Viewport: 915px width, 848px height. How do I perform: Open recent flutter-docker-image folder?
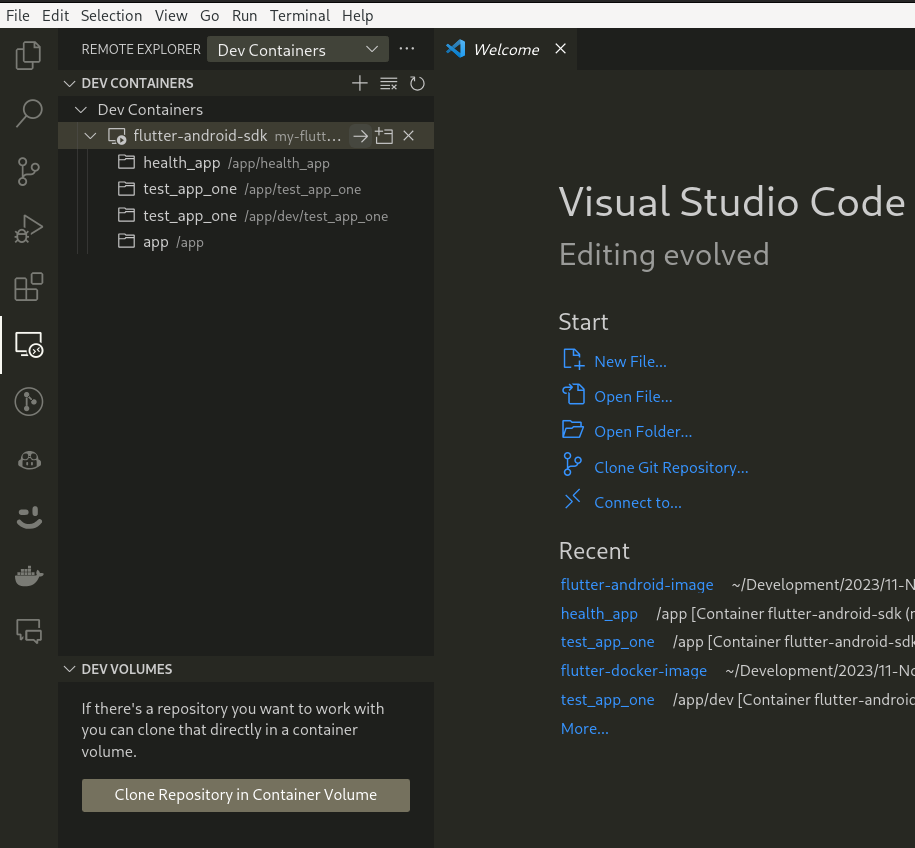634,671
